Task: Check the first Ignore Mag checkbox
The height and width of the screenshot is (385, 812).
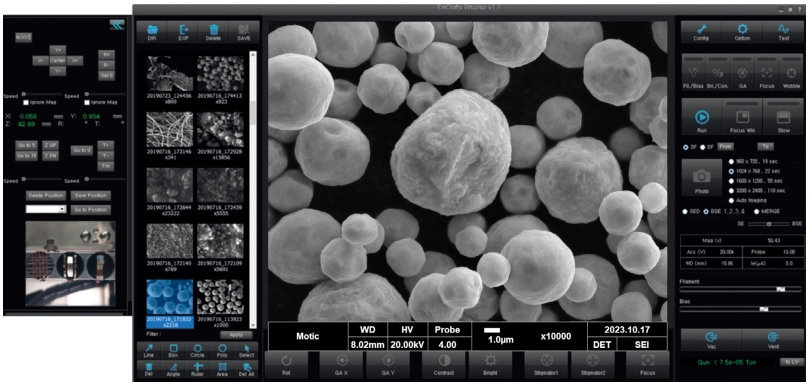Action: [x=25, y=102]
